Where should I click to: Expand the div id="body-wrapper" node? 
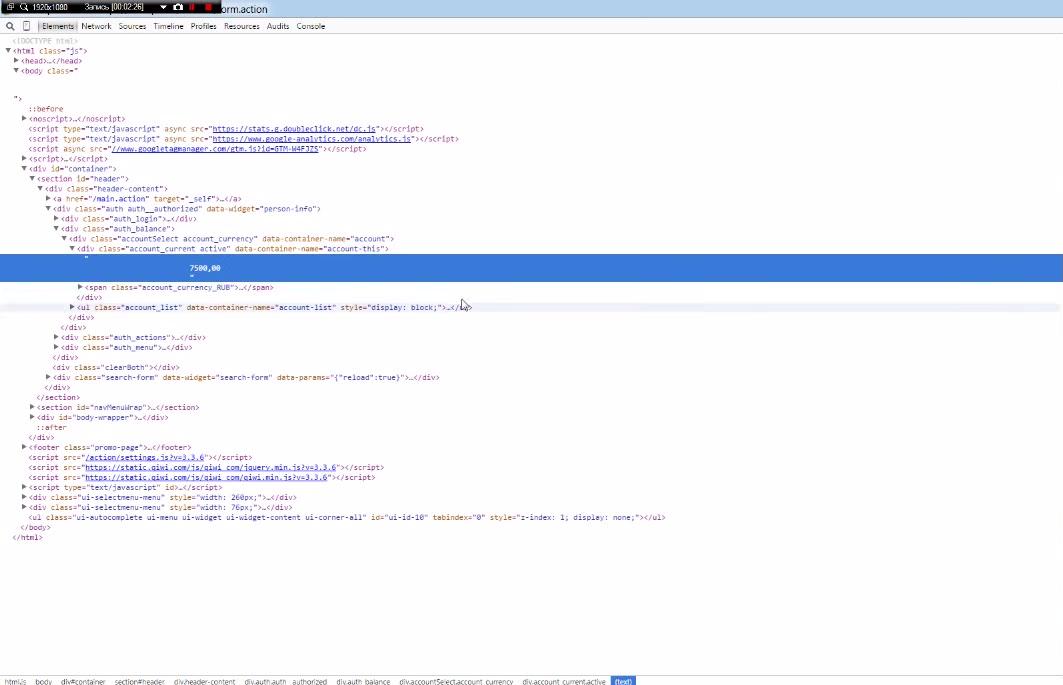(x=33, y=417)
